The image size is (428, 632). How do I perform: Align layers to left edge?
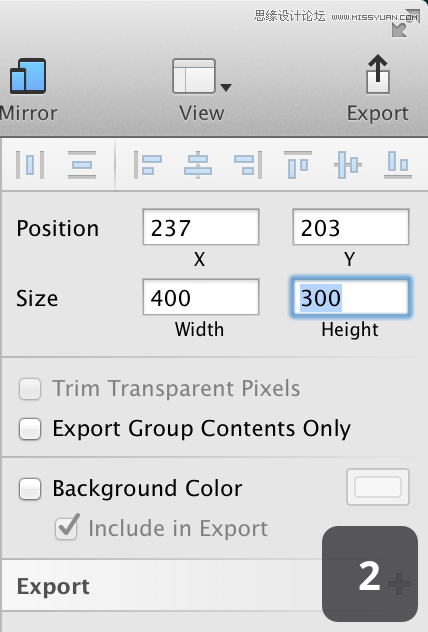click(x=148, y=164)
